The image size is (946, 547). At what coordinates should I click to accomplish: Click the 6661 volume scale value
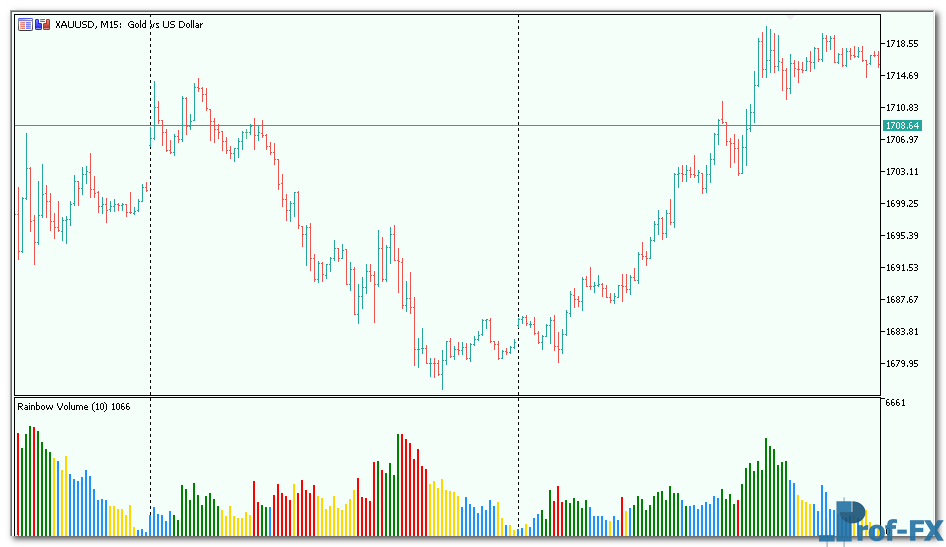895,403
